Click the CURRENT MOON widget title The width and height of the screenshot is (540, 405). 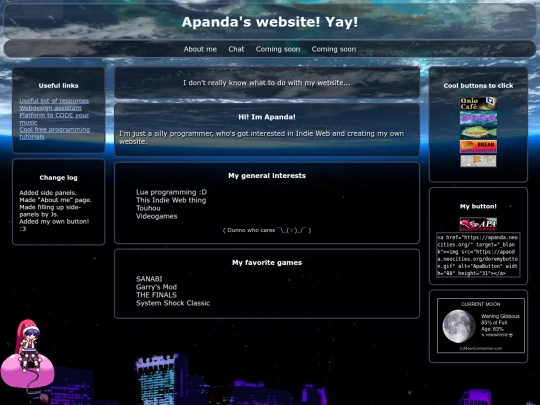pos(481,304)
